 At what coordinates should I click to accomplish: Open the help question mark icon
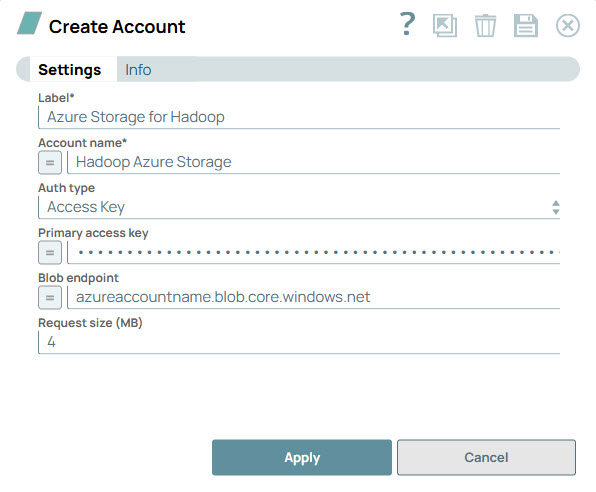[x=407, y=24]
